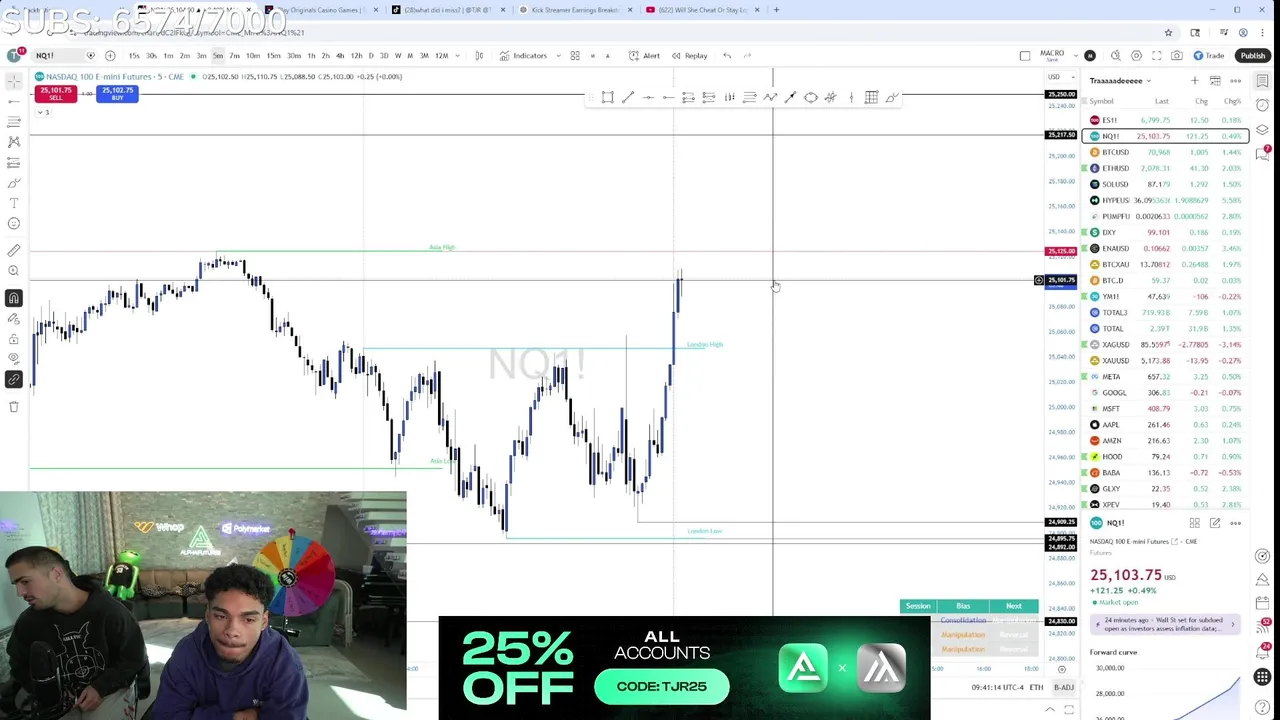The height and width of the screenshot is (720, 1280).
Task: Open chart settings hexagon icon
Action: tap(1136, 55)
